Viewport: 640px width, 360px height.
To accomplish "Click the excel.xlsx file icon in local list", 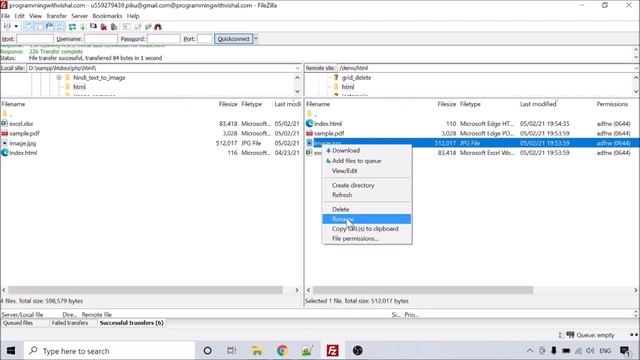I will 4,123.
